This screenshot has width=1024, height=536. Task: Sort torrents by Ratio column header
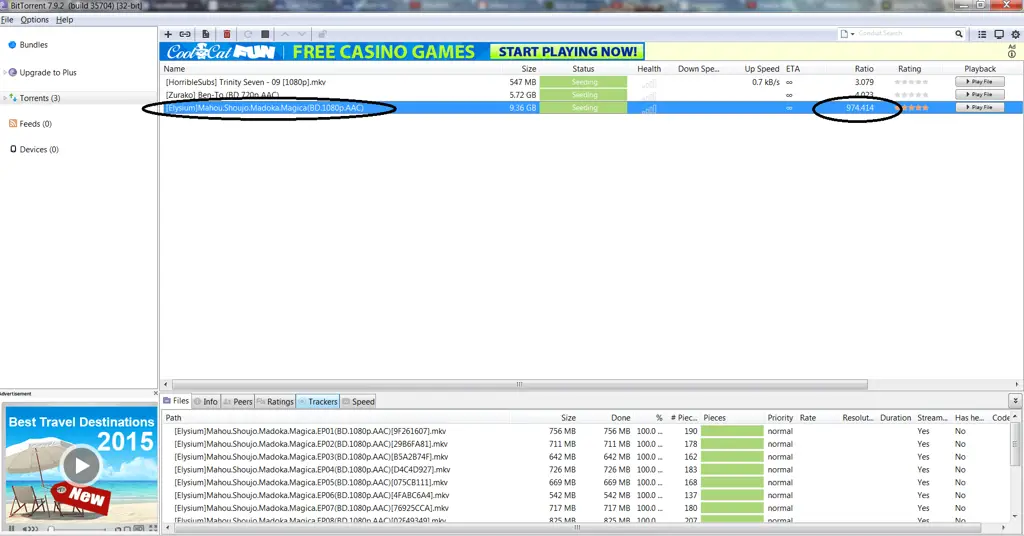864,69
